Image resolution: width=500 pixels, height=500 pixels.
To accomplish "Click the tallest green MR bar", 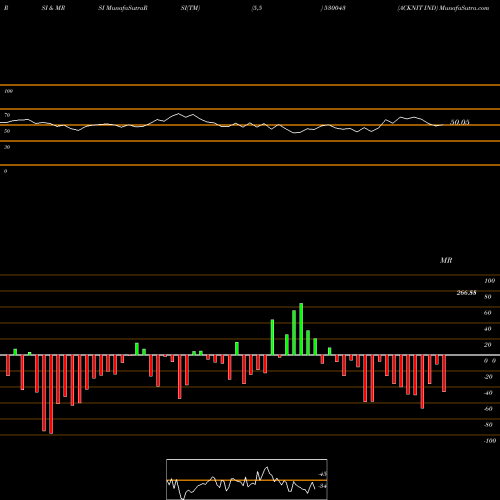I will (301, 329).
